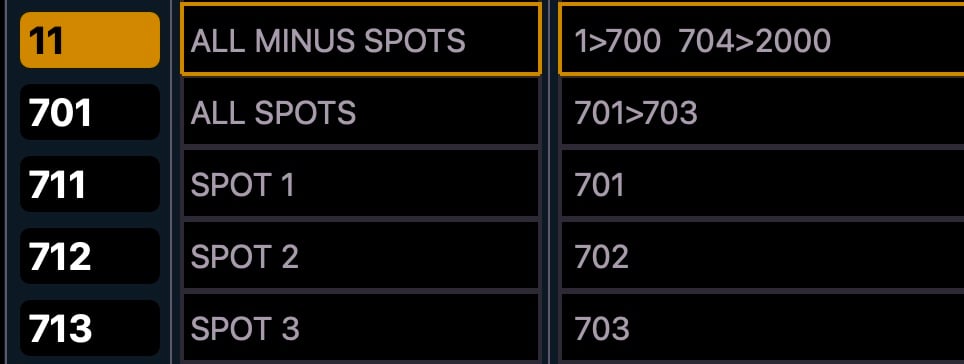Click the 704>2000 channel range text
The height and width of the screenshot is (364, 964).
pyautogui.click(x=755, y=41)
